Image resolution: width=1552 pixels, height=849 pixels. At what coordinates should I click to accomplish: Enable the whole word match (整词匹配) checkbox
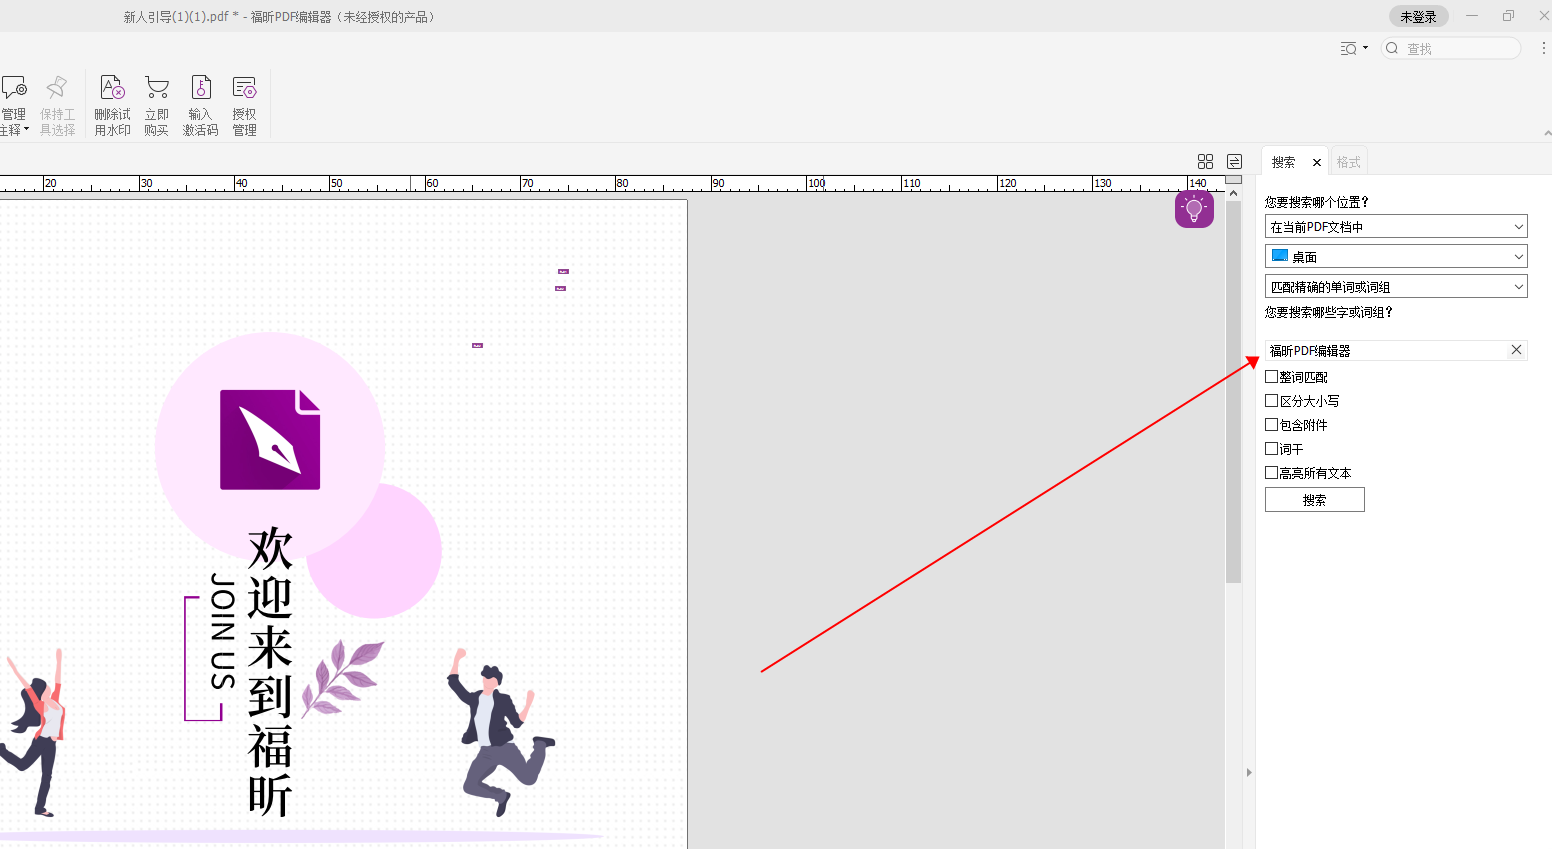pos(1272,377)
